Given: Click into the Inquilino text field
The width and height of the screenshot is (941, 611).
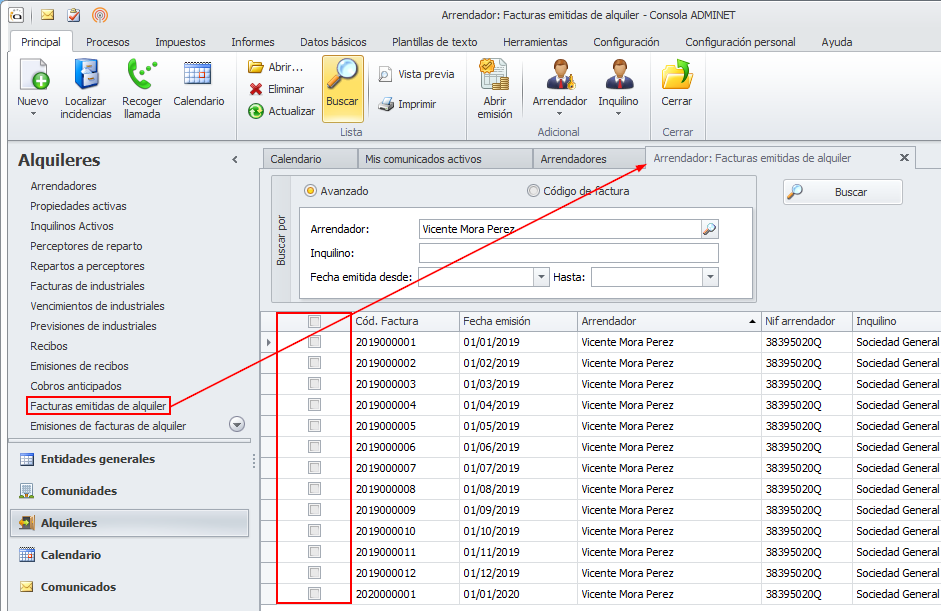Looking at the screenshot, I should coord(568,253).
